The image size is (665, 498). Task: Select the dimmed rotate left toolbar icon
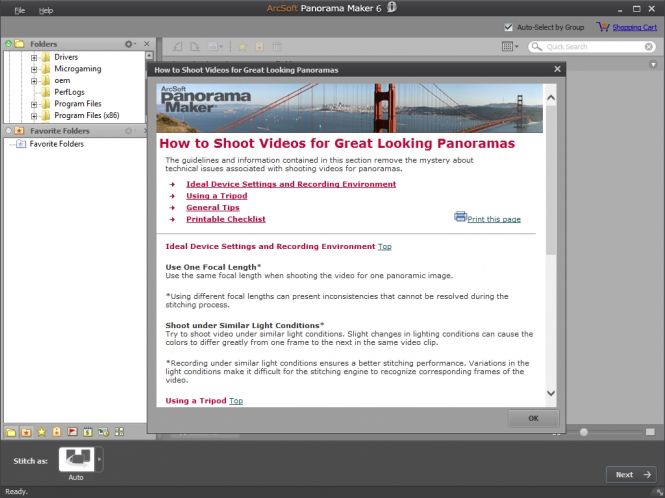click(x=178, y=47)
